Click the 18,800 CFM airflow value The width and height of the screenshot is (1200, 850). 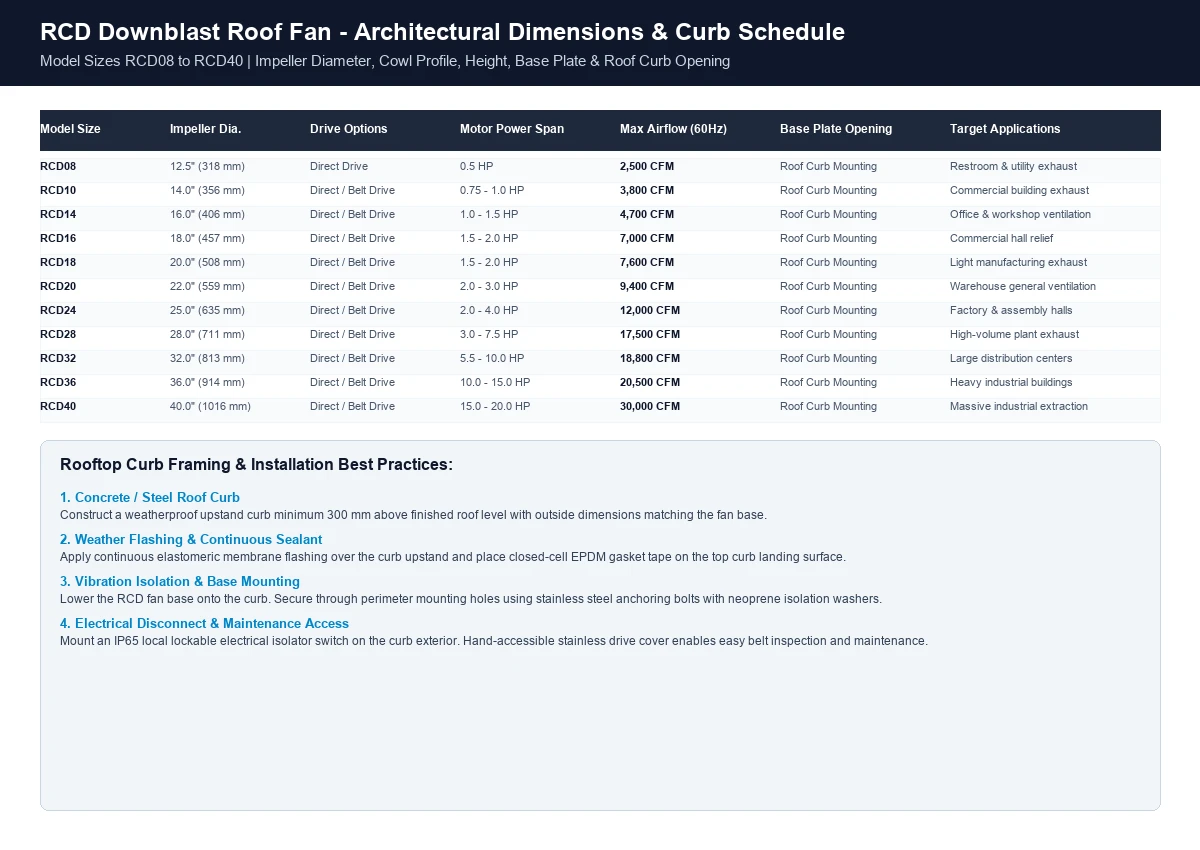(650, 358)
